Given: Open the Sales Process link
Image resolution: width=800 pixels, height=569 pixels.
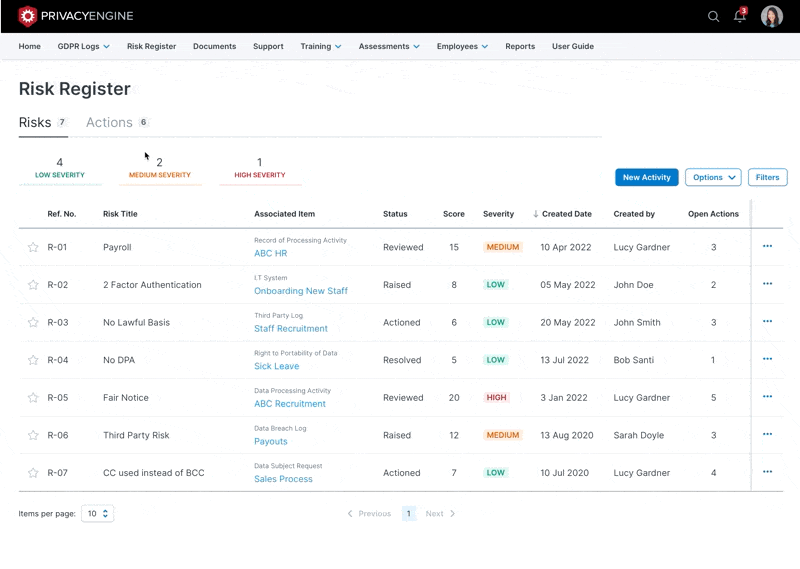Looking at the screenshot, I should click(283, 479).
